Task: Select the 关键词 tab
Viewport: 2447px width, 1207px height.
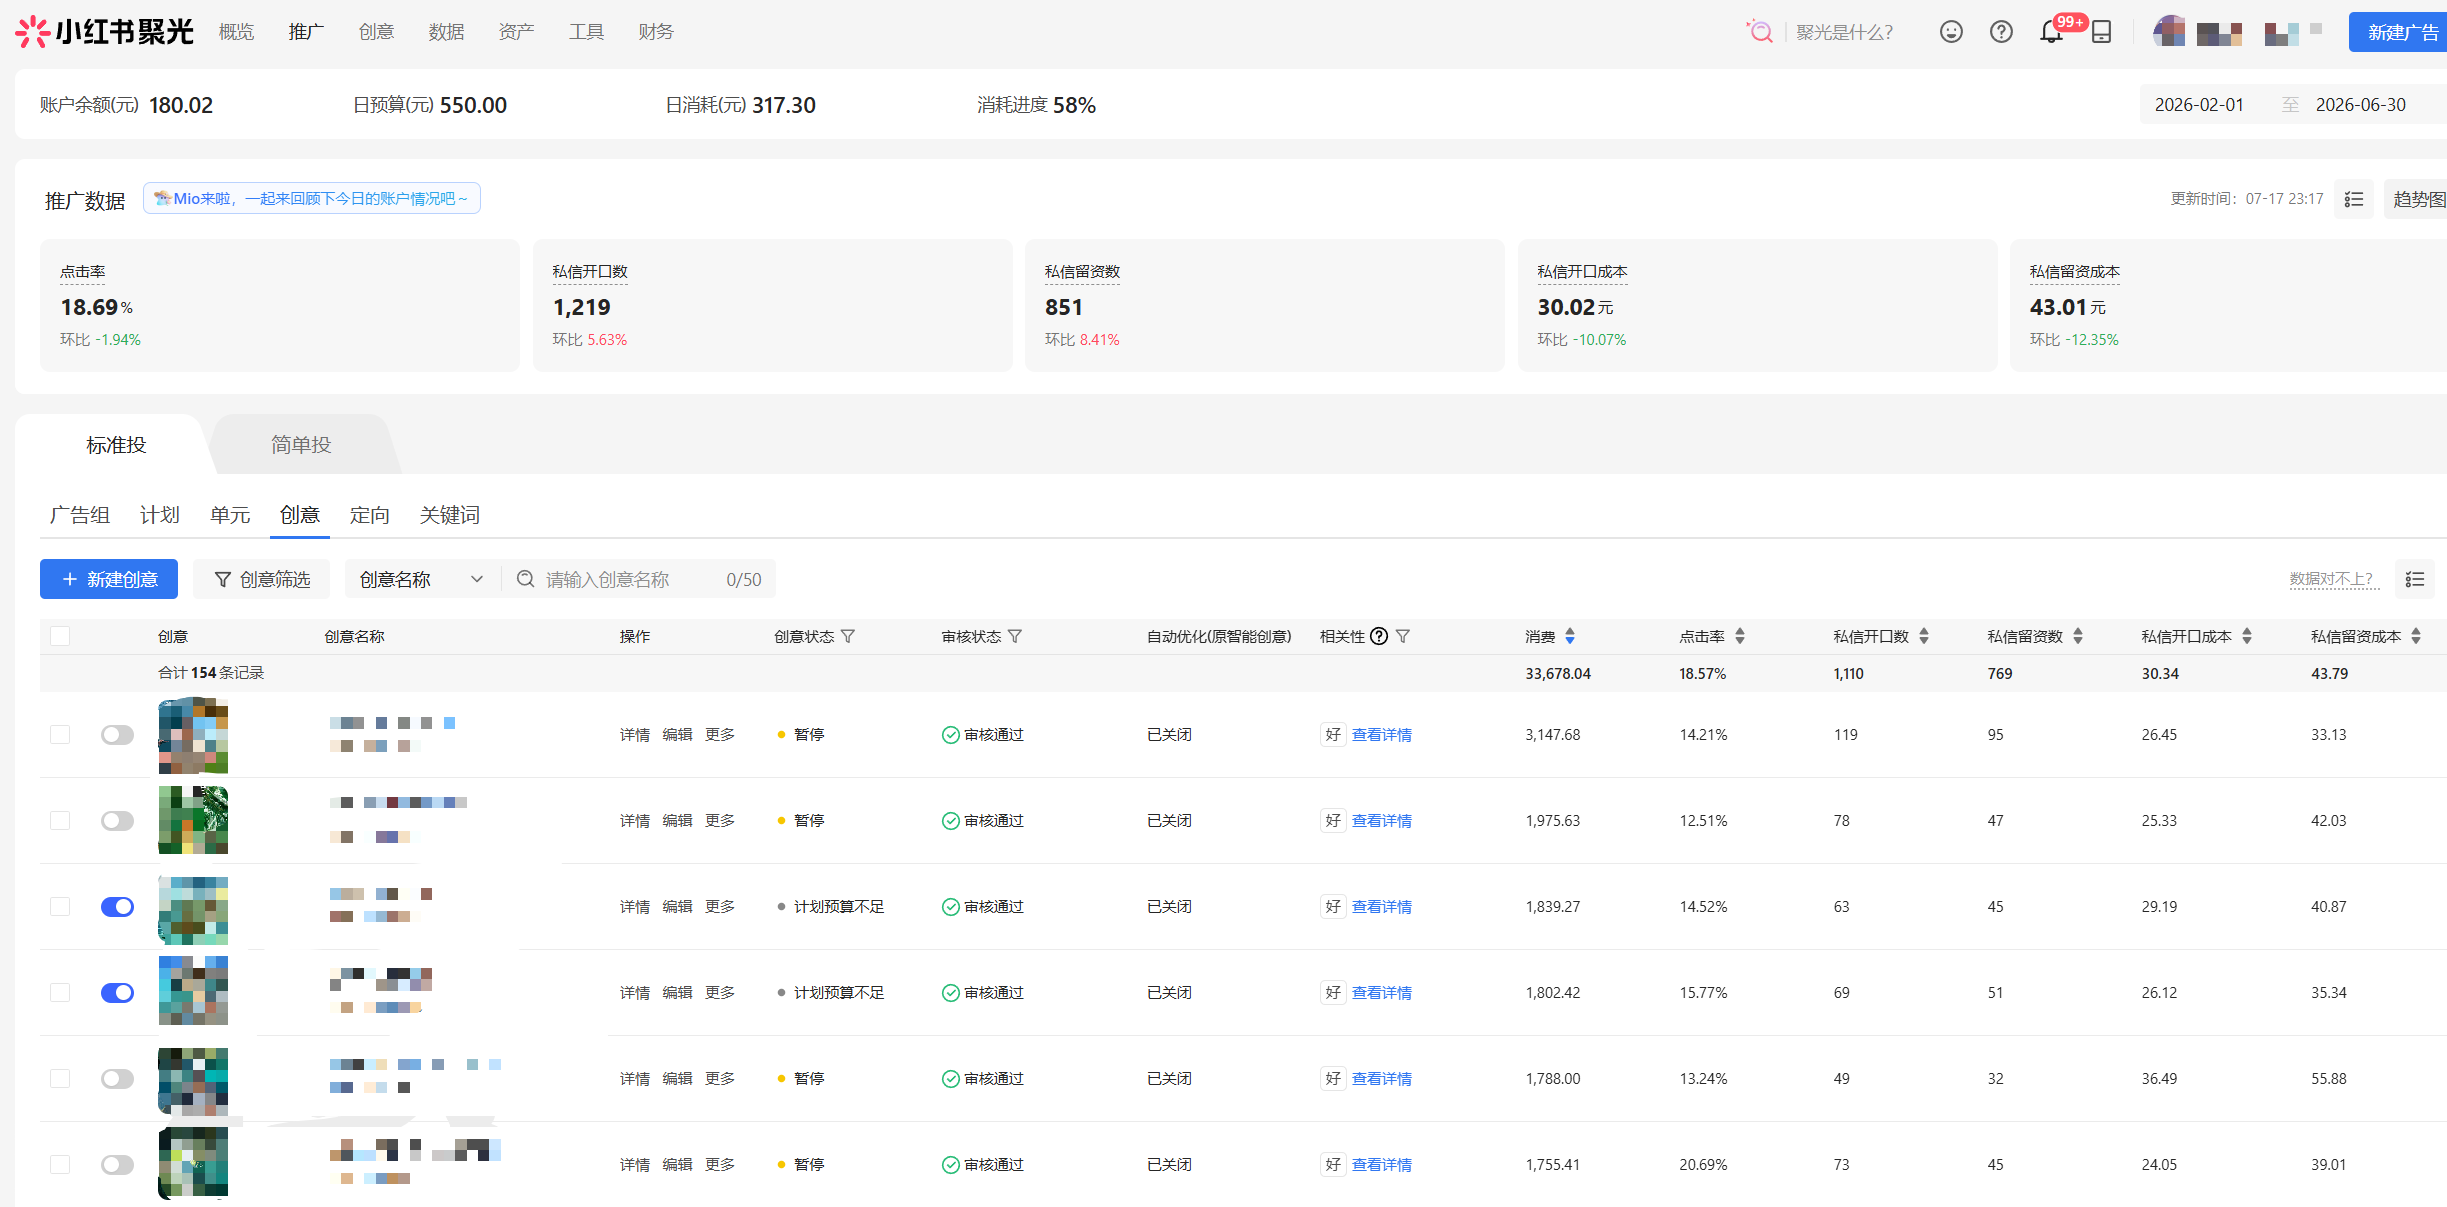Action: click(x=450, y=515)
